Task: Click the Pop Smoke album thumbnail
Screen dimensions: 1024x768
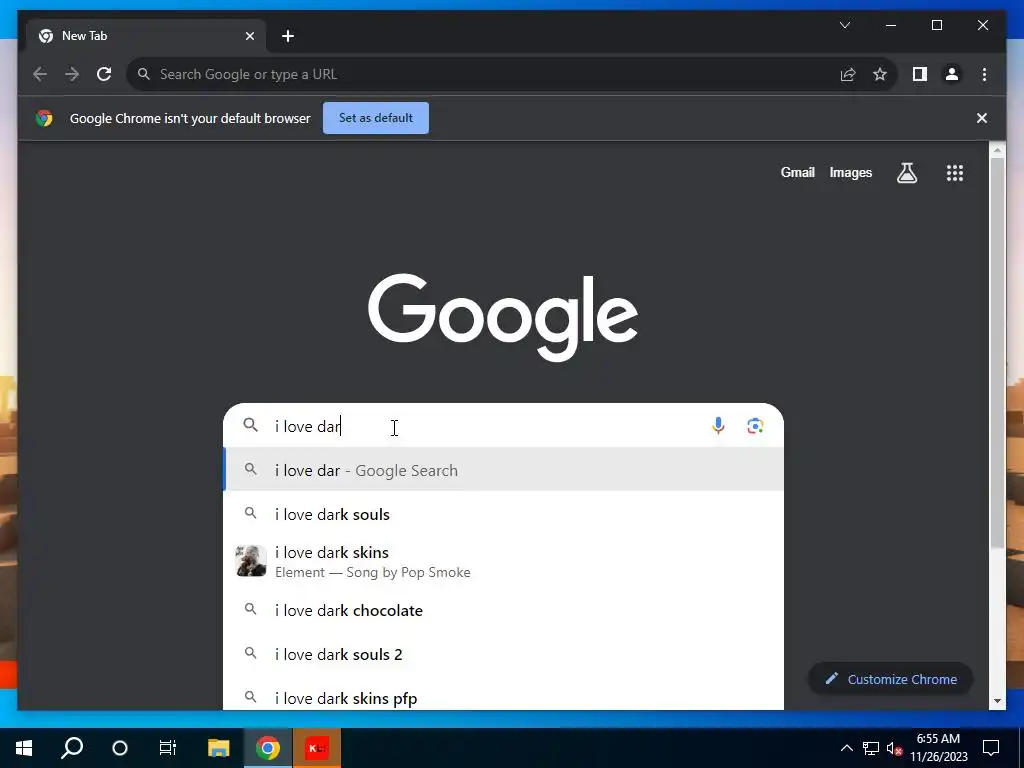Action: [251, 561]
